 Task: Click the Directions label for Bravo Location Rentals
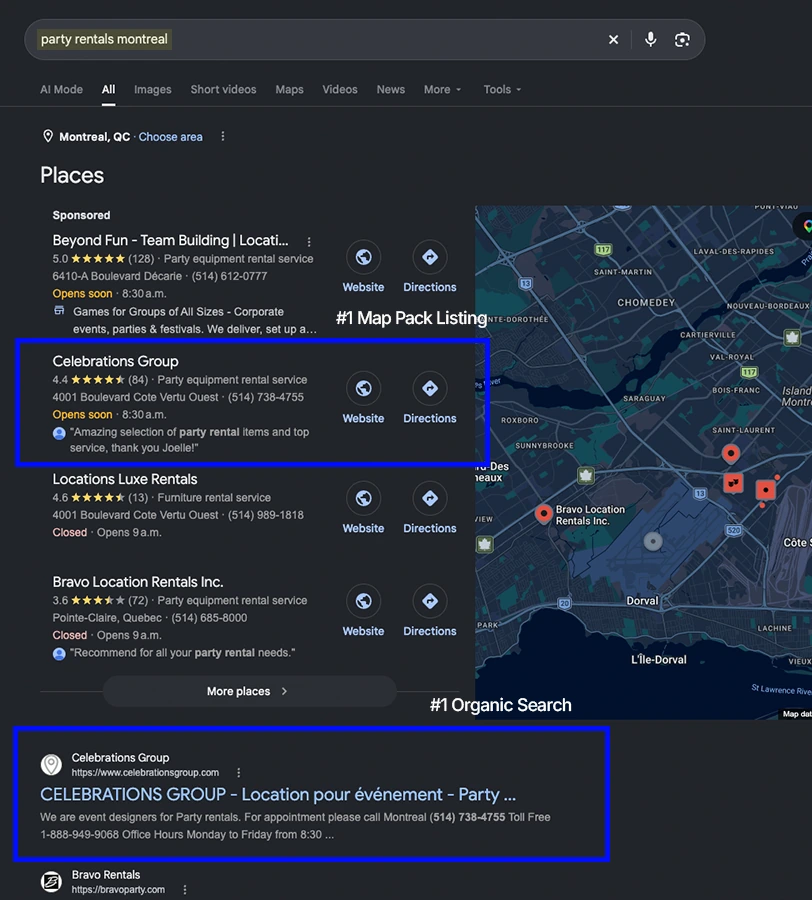pos(430,631)
